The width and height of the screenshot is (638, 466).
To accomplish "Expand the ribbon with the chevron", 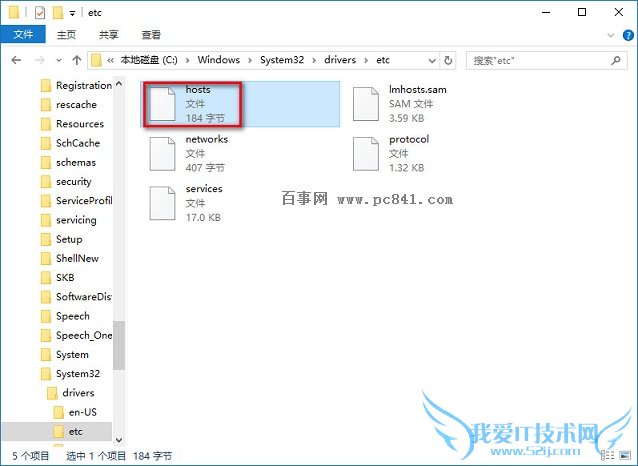I will point(610,35).
